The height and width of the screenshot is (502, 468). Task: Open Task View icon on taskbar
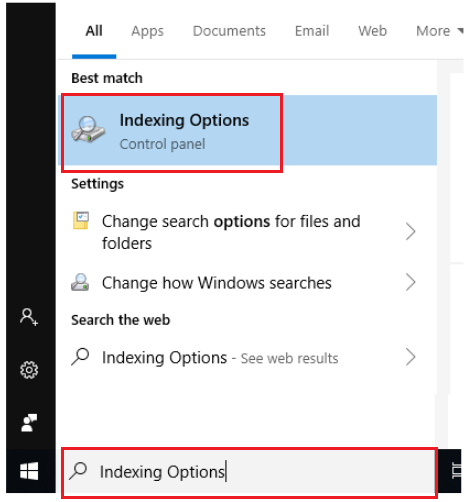(456, 471)
